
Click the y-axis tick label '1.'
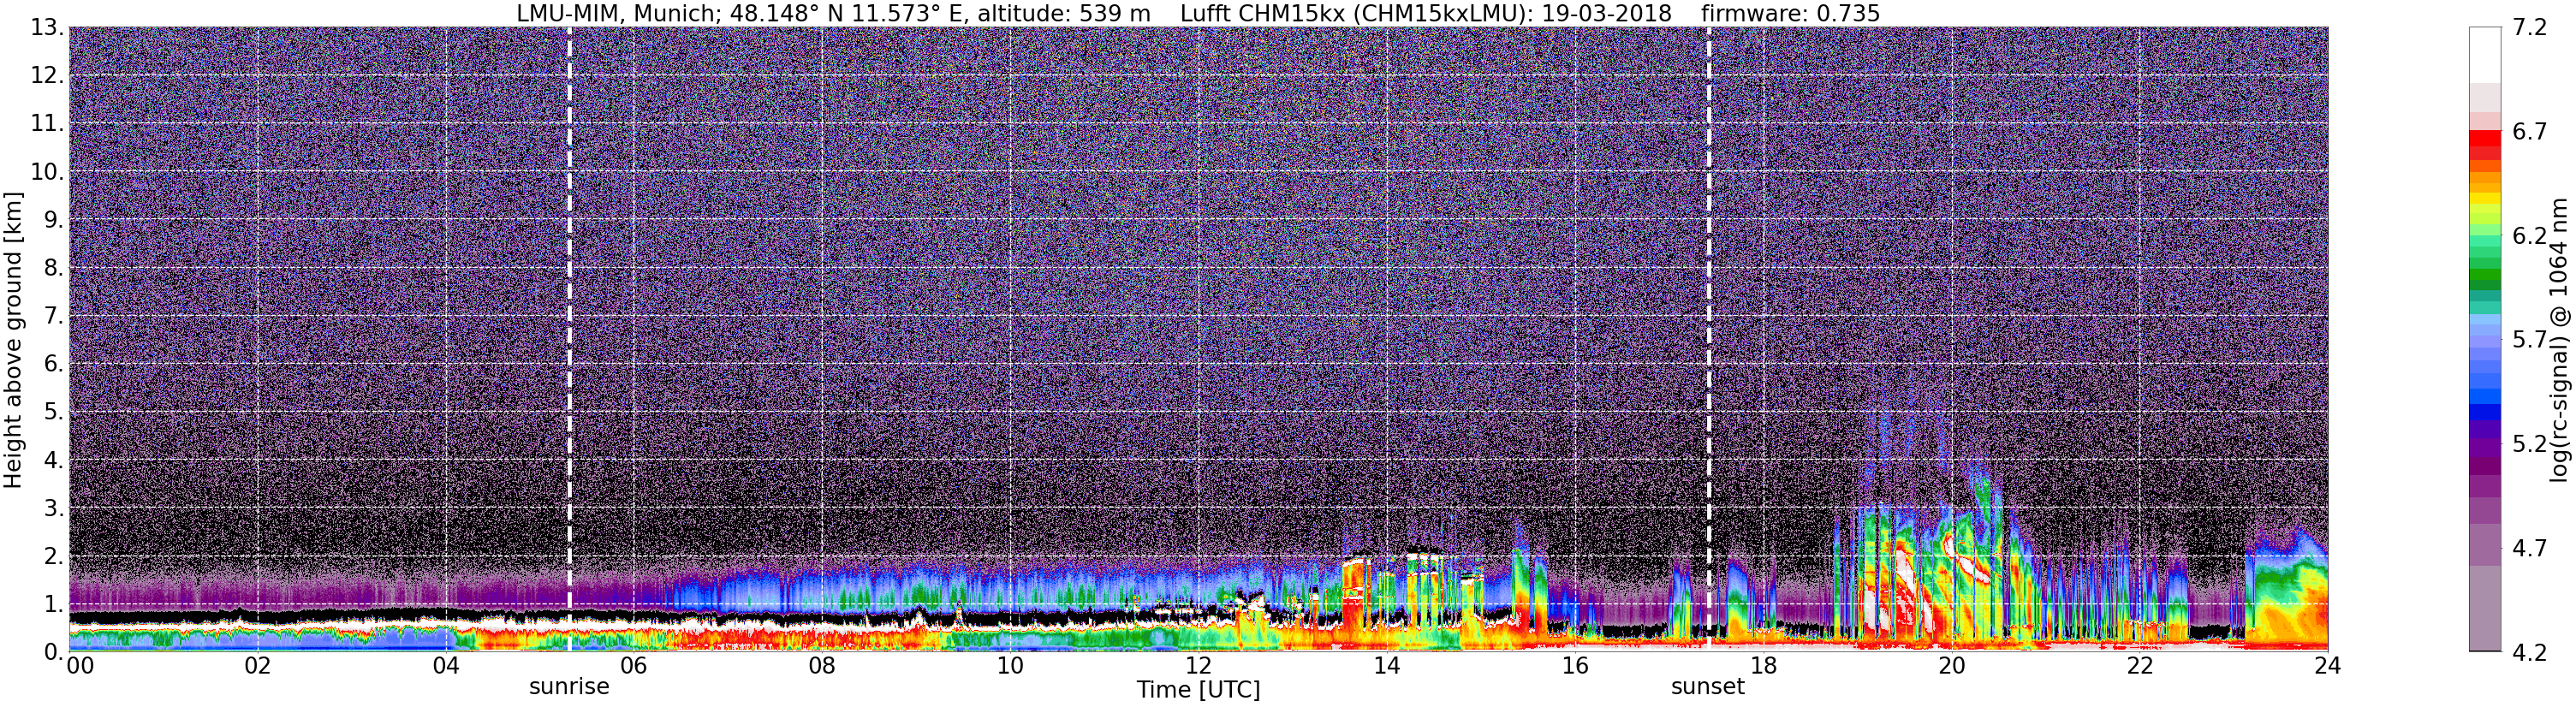[54, 603]
